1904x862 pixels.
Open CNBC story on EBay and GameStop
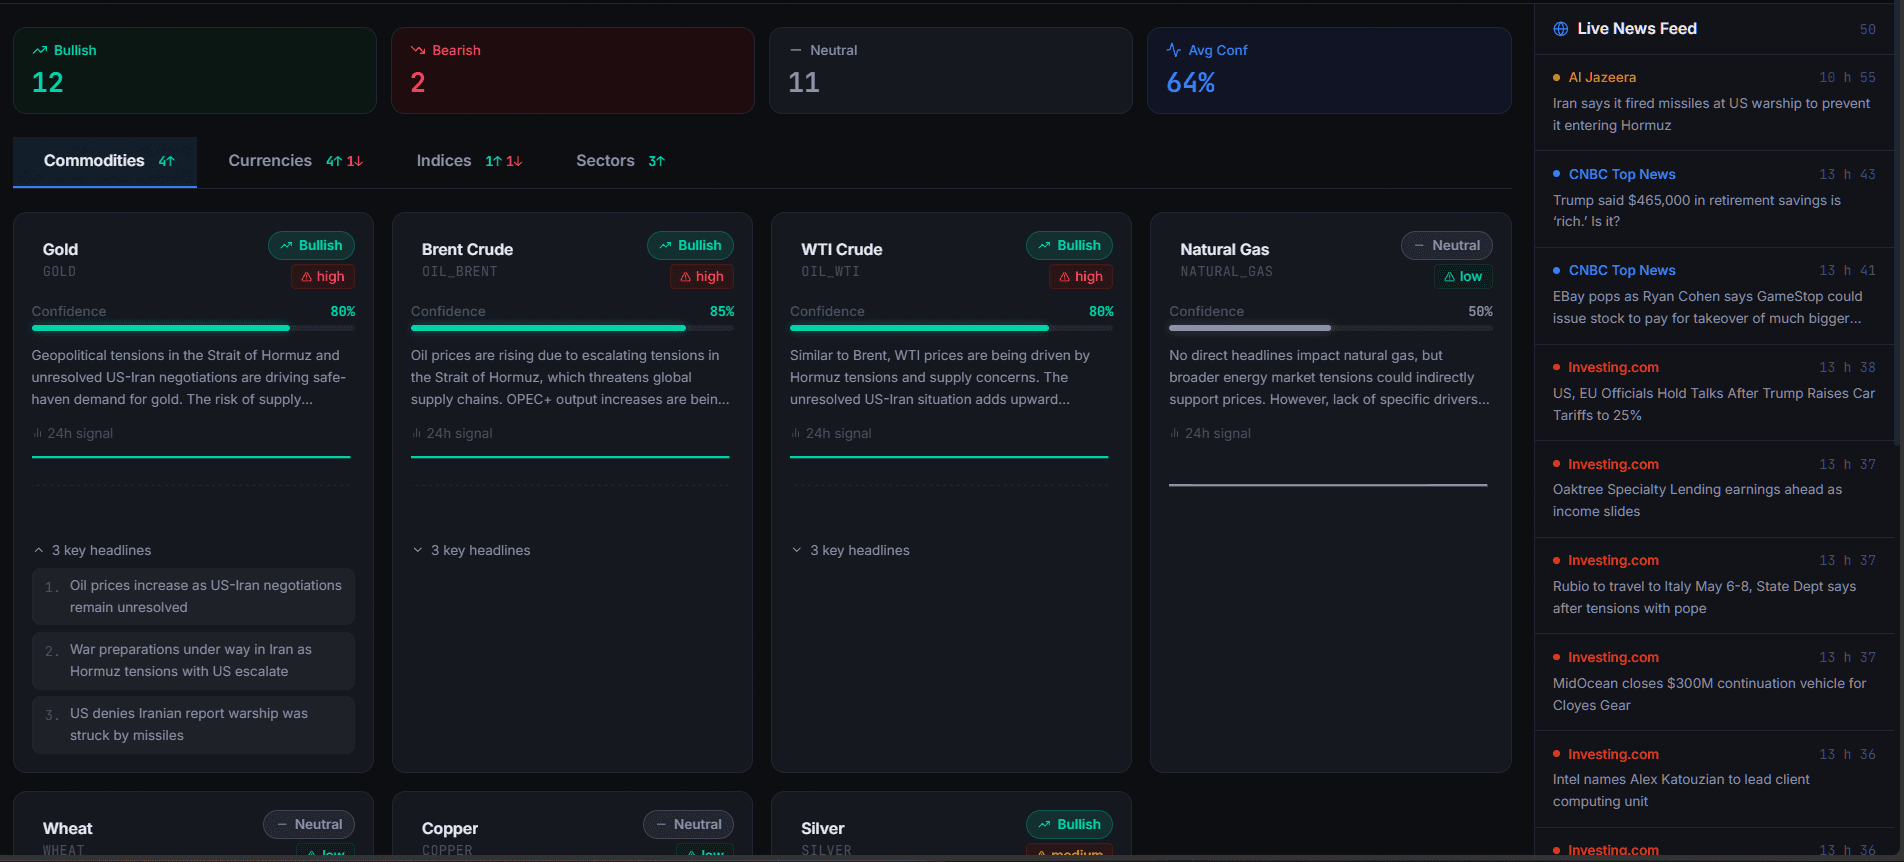pos(1714,296)
